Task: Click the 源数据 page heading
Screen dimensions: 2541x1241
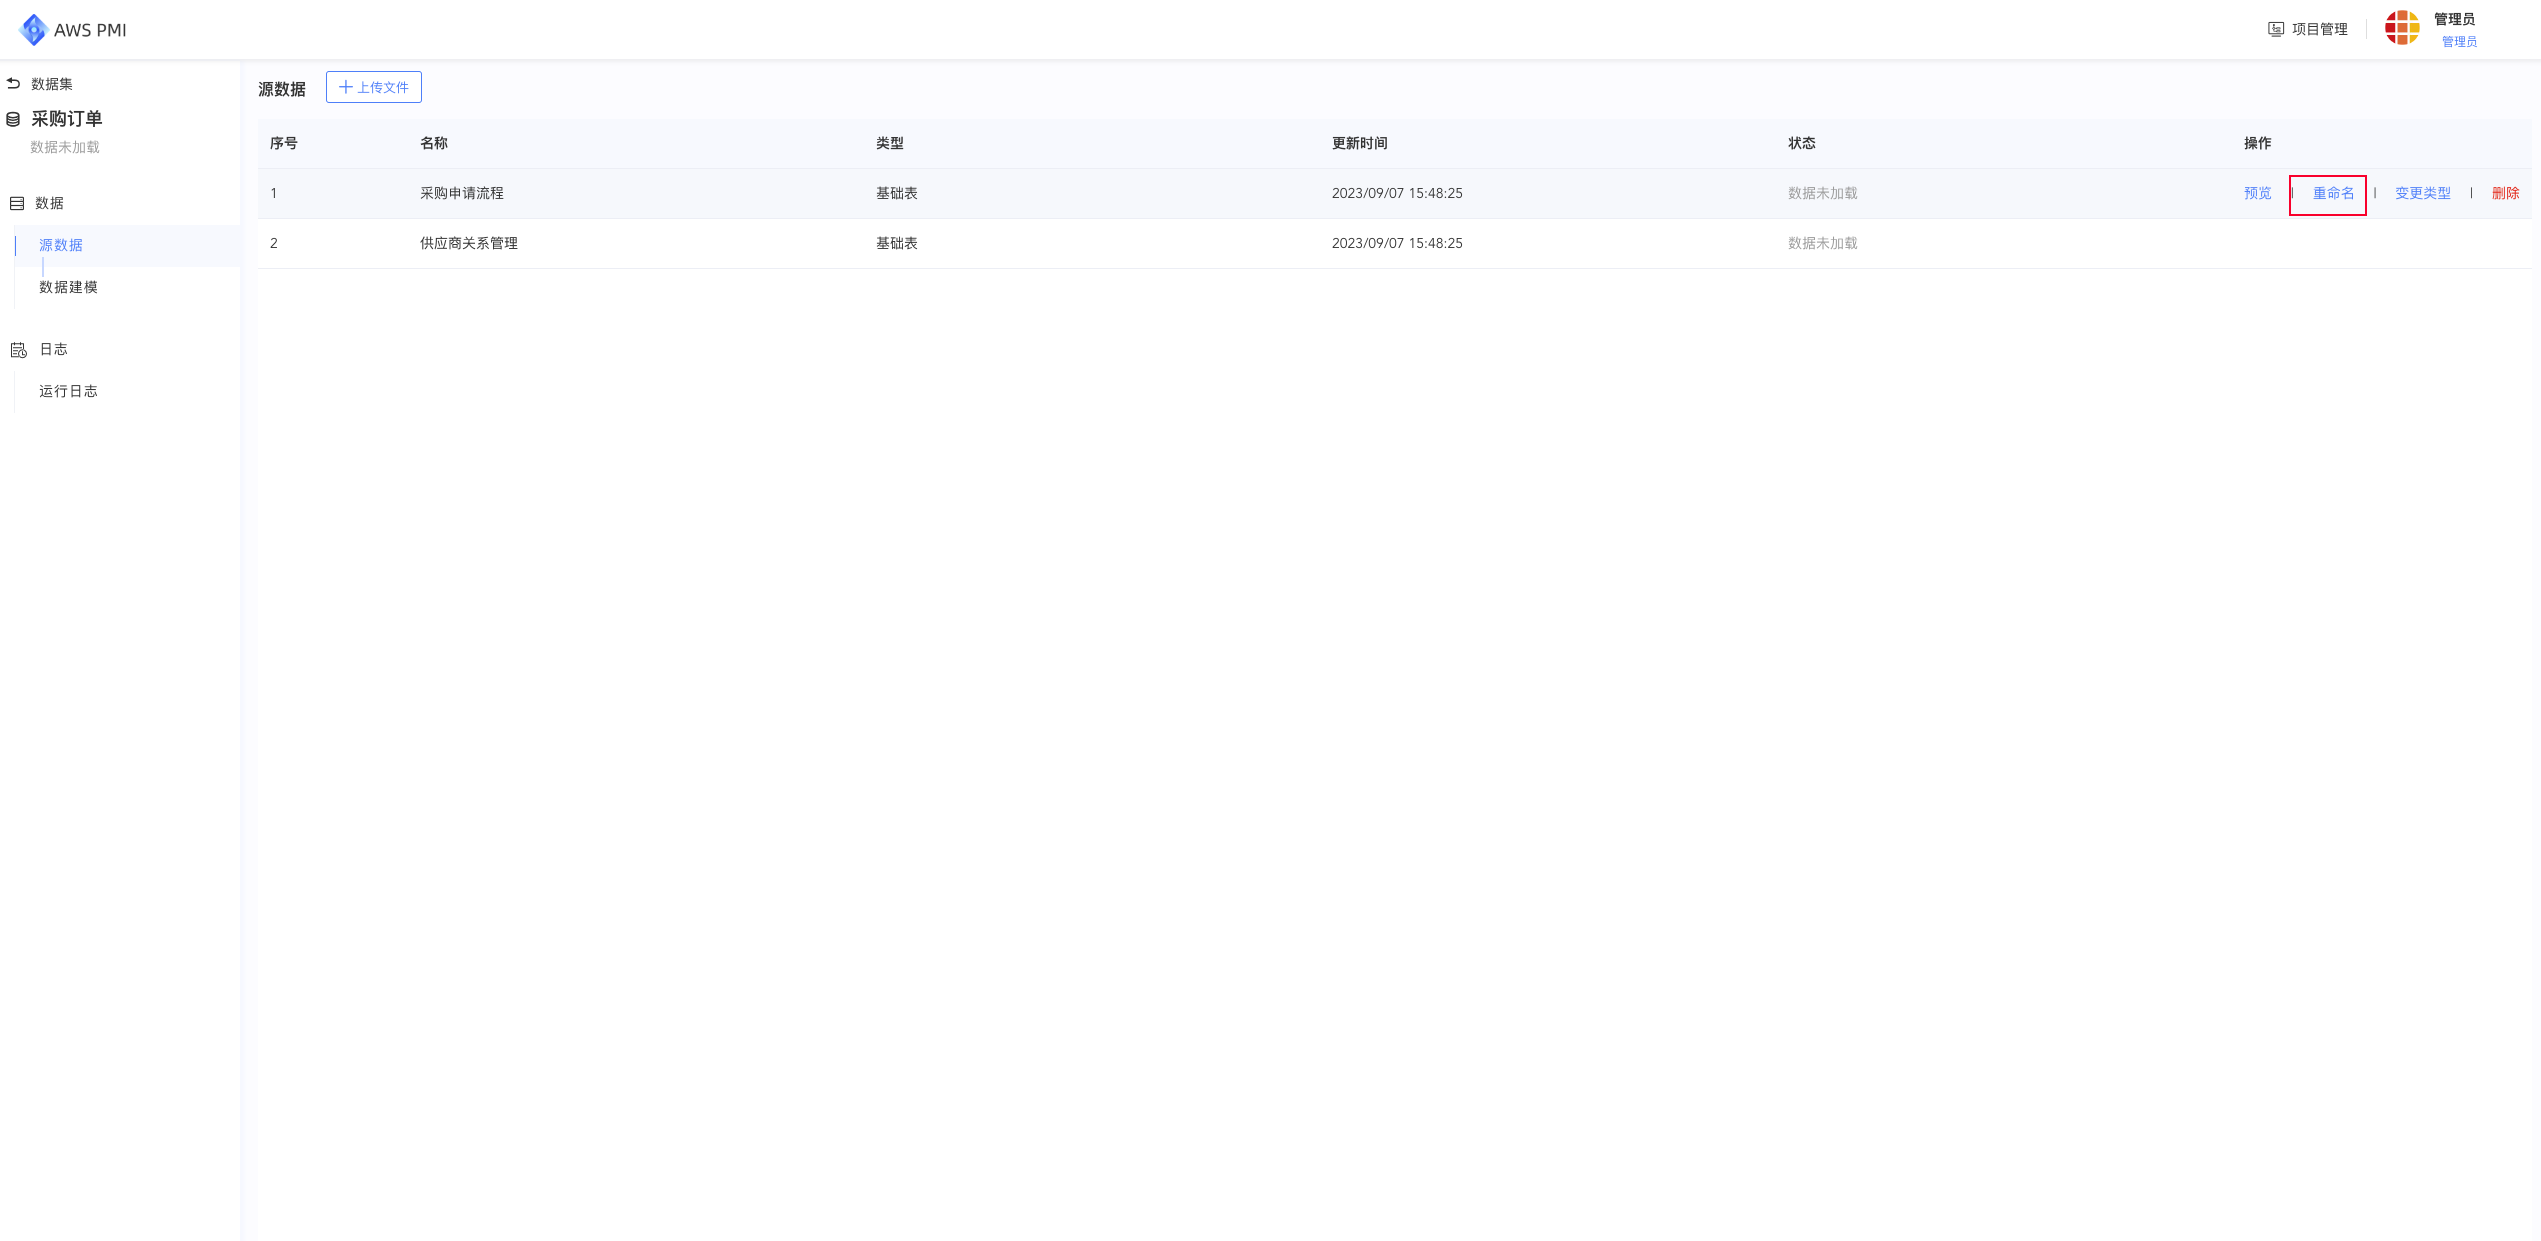Action: pos(282,89)
